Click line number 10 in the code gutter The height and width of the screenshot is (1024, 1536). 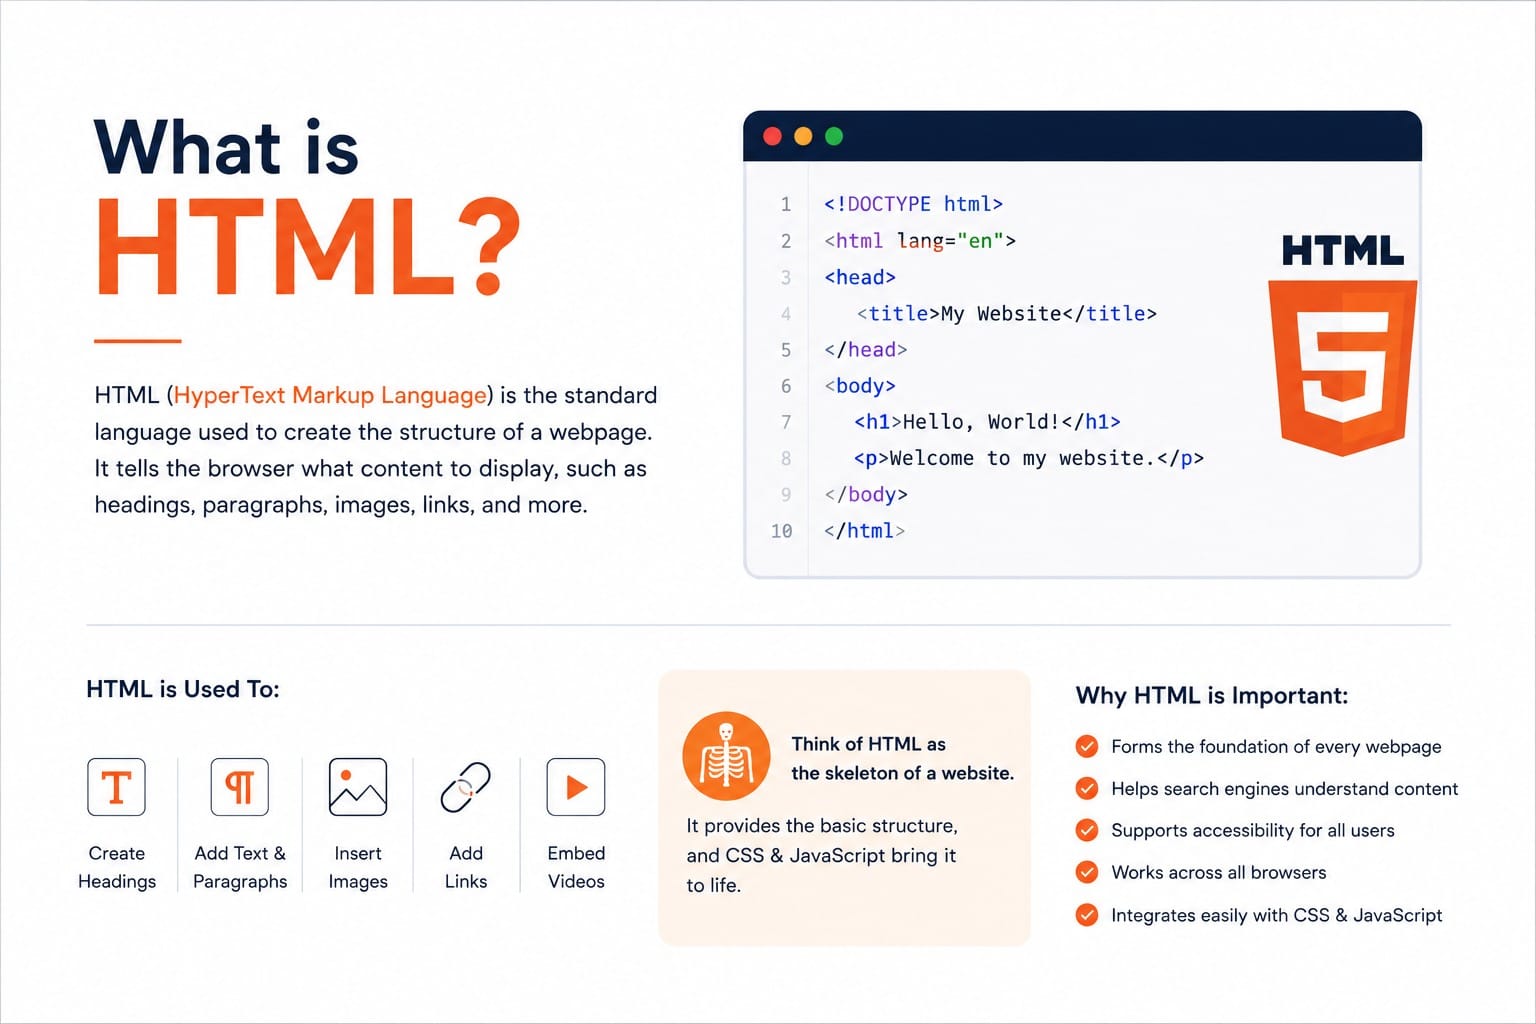click(782, 531)
